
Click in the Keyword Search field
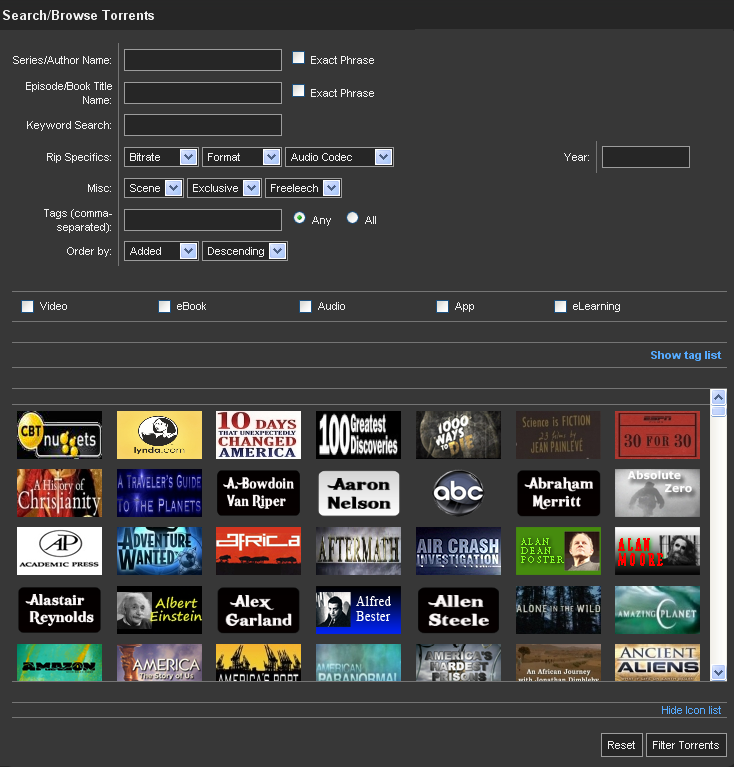point(203,125)
